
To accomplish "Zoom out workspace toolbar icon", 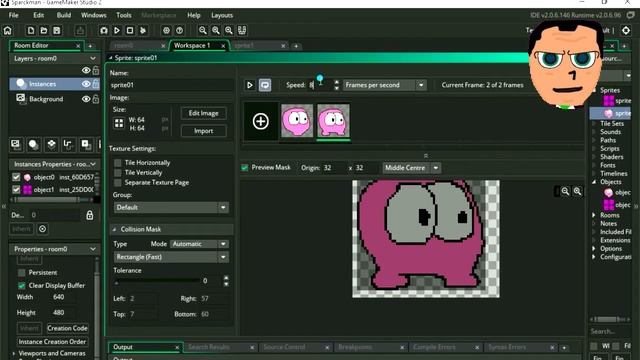I will pyautogui.click(x=202, y=31).
